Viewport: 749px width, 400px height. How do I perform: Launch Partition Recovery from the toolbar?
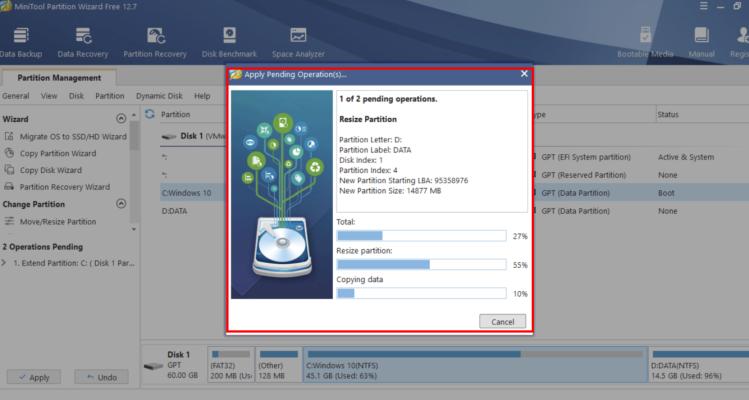(155, 43)
